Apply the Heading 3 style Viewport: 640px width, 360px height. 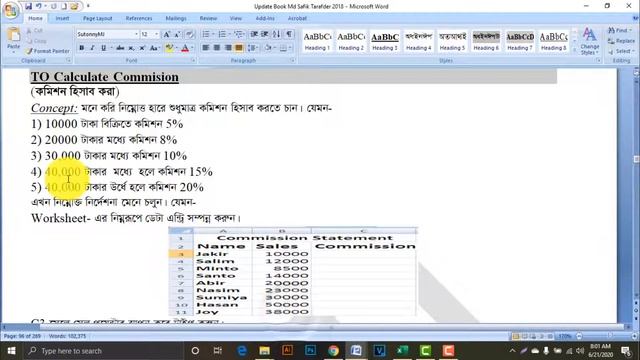tap(385, 41)
